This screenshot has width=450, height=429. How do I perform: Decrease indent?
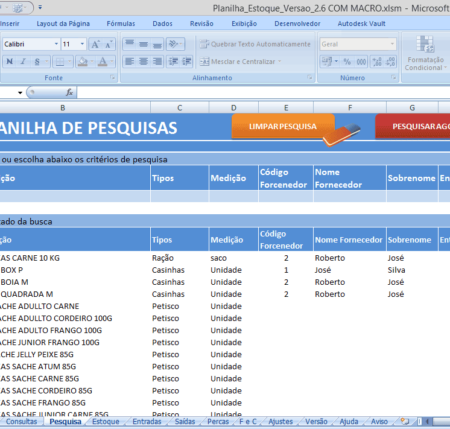click(173, 62)
